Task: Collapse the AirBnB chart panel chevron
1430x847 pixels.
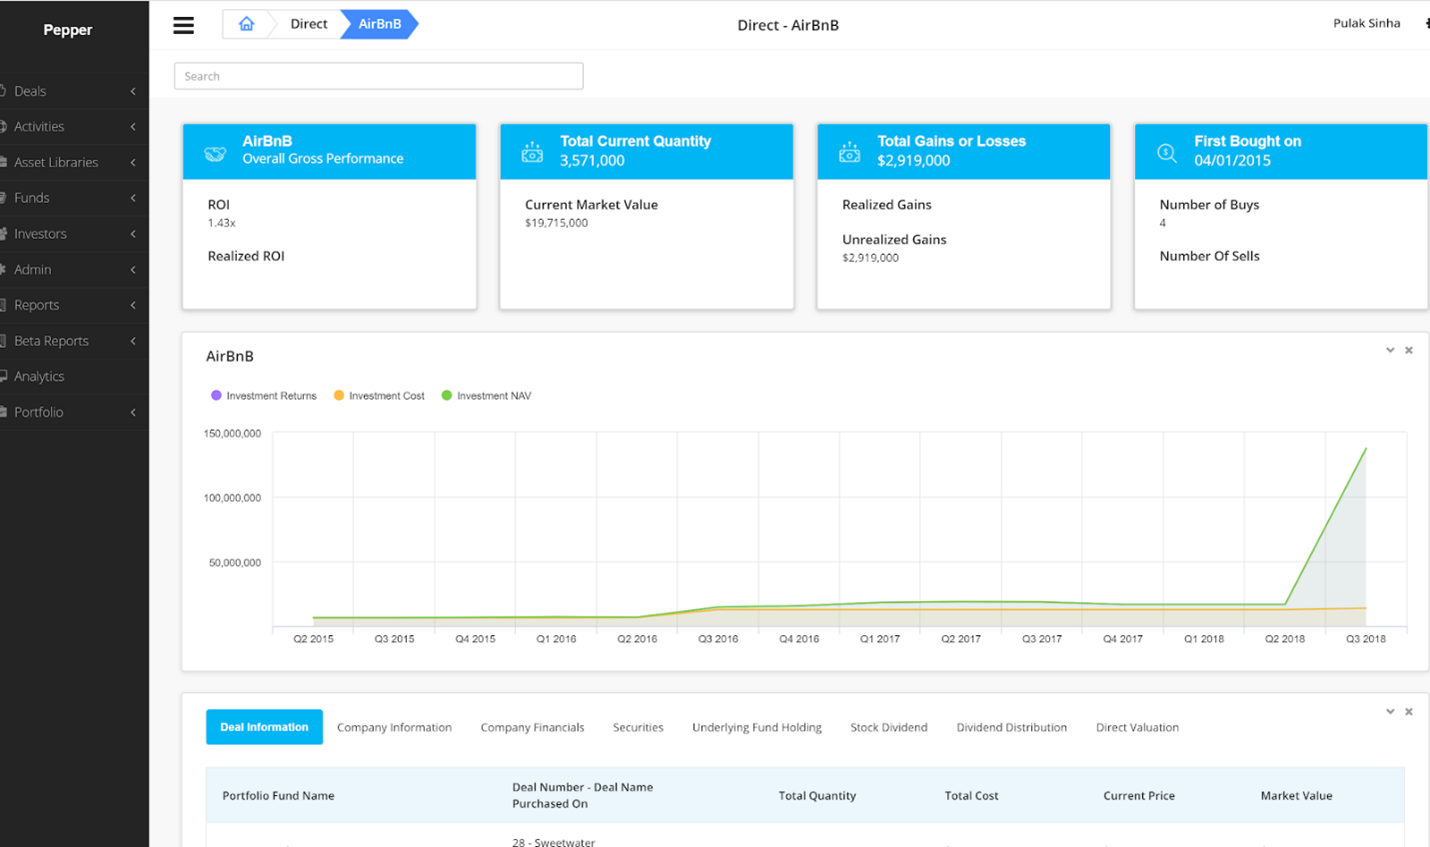Action: (x=1390, y=350)
